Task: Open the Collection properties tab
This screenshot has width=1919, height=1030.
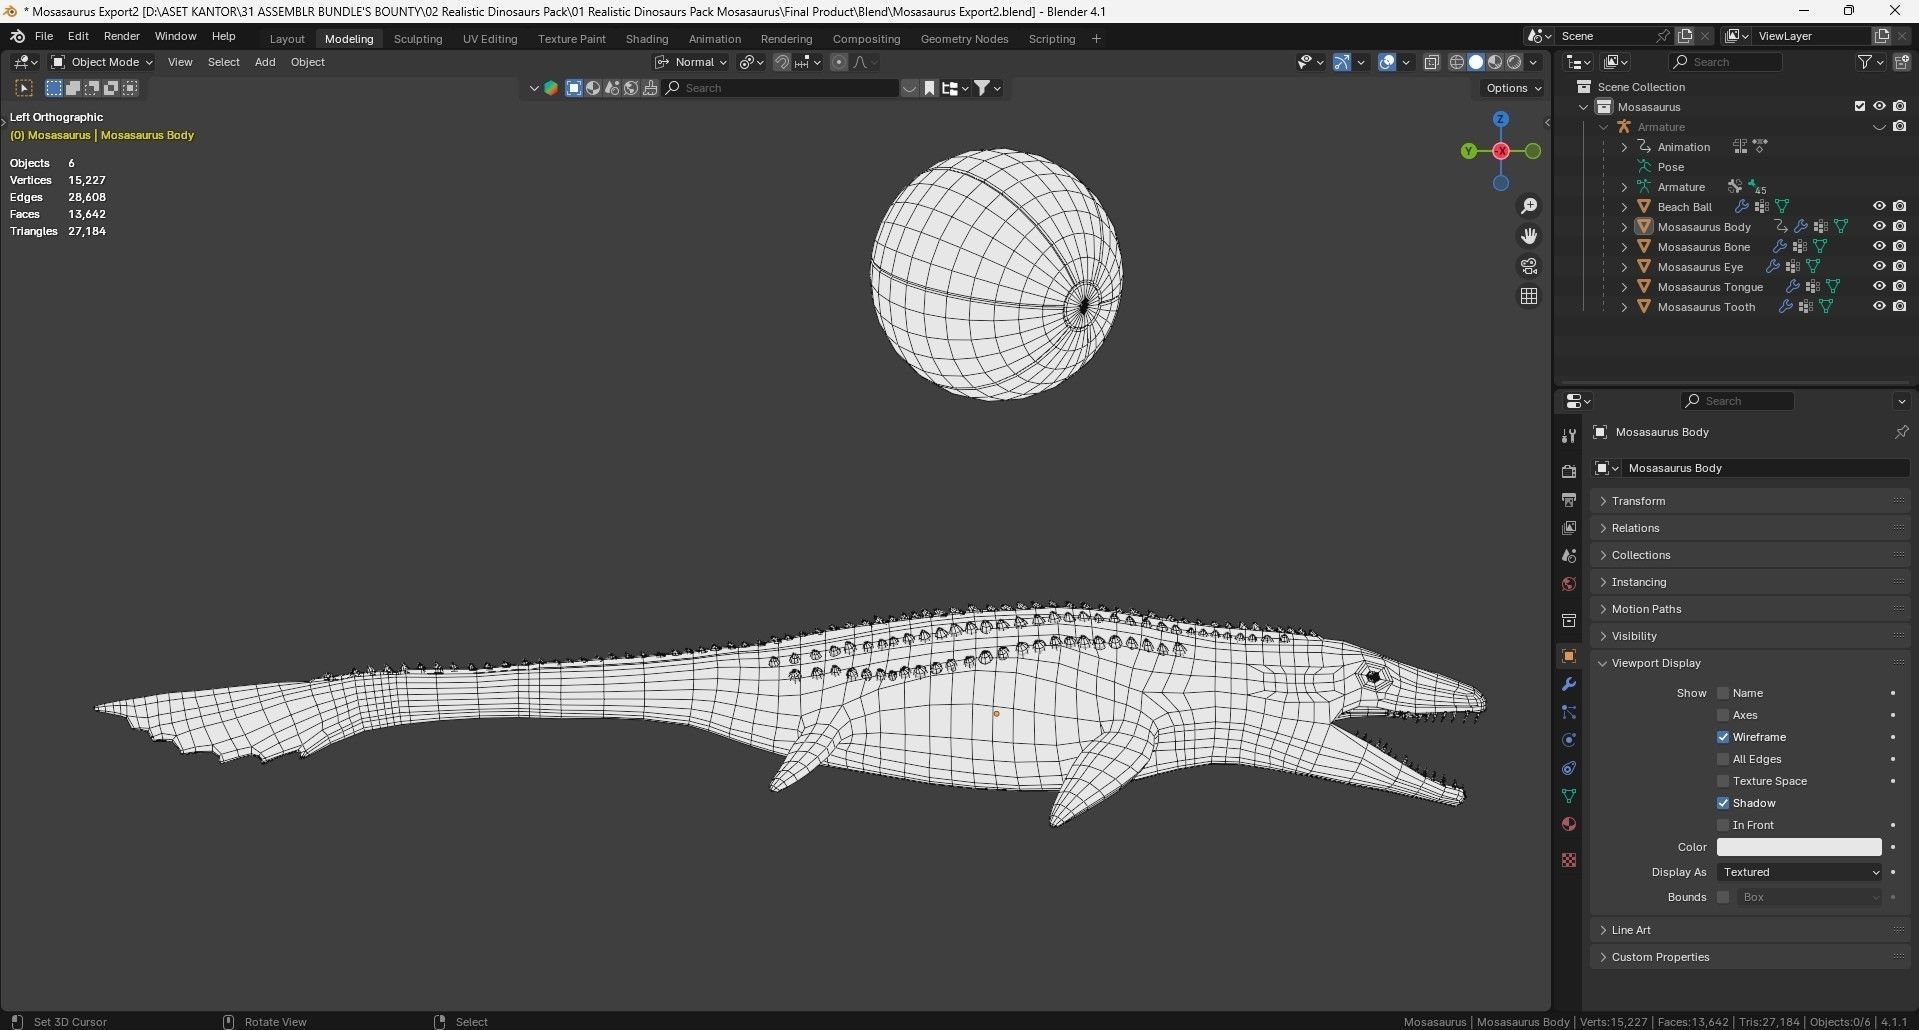Action: coord(1568,620)
